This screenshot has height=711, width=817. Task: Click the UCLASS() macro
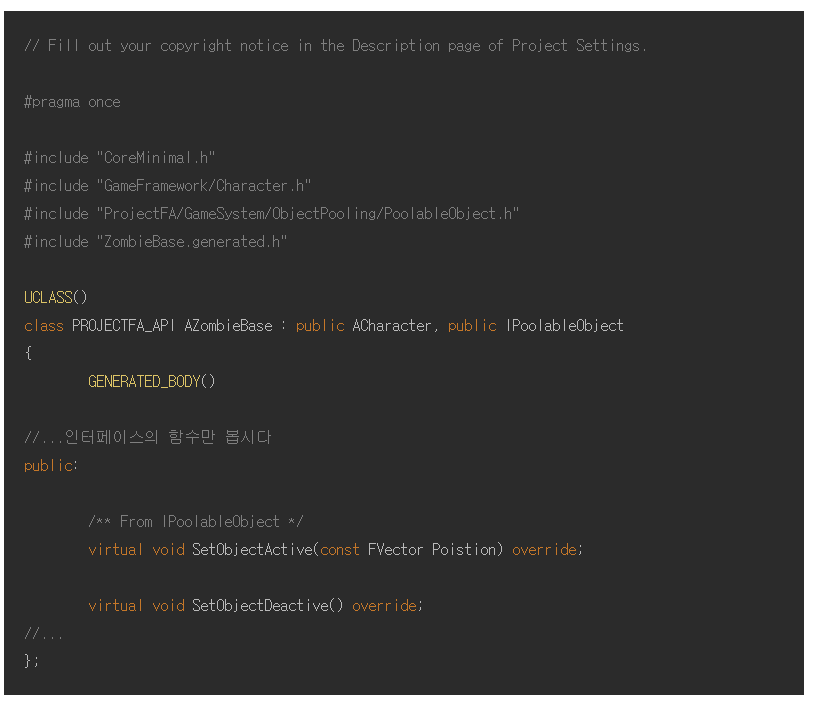56,298
